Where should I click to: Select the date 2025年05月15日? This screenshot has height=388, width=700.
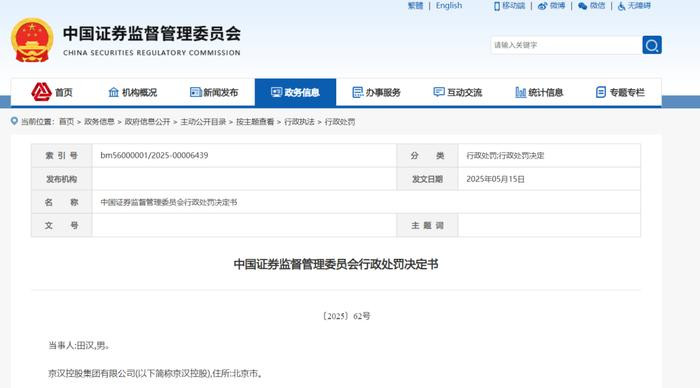(495, 179)
